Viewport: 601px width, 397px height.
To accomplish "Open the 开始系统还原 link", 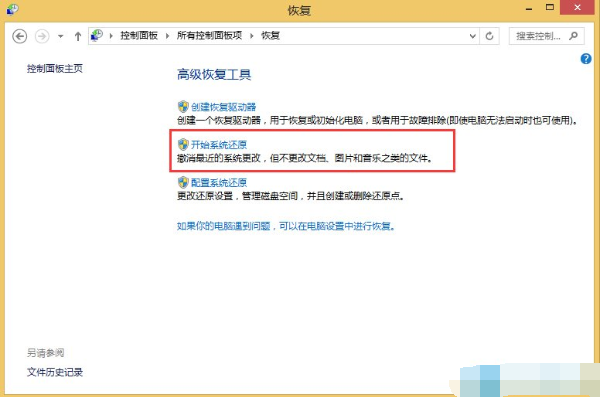I will [x=219, y=145].
